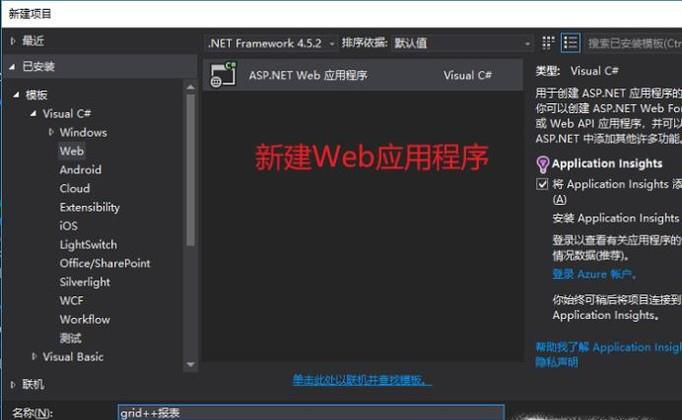Click the Application Insights lightbulb icon
682x420 pixels.
coord(542,164)
